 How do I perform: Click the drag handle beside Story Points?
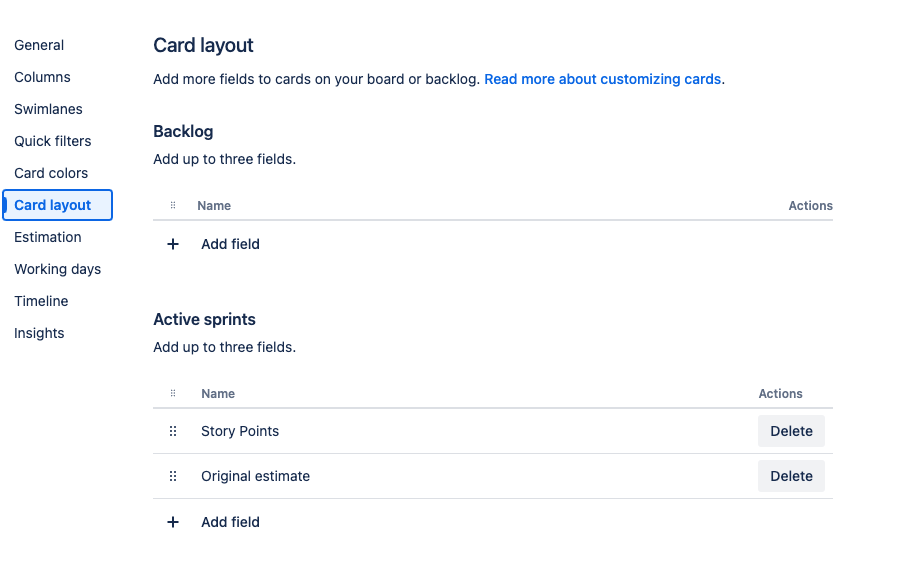click(173, 431)
